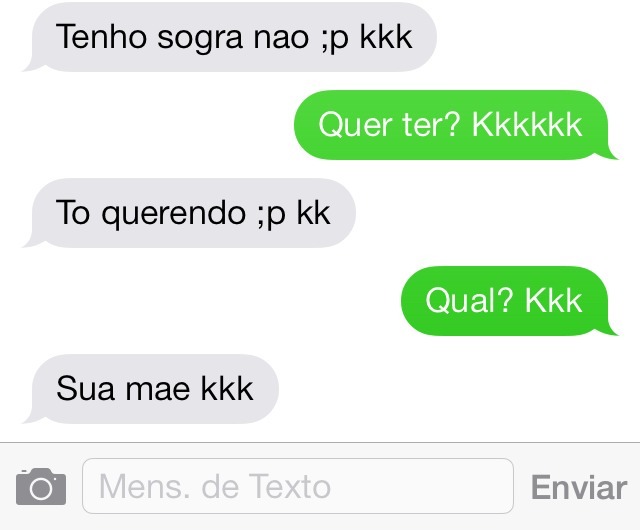640x530 pixels.
Task: Open the camera attachment icon
Action: pos(41,486)
